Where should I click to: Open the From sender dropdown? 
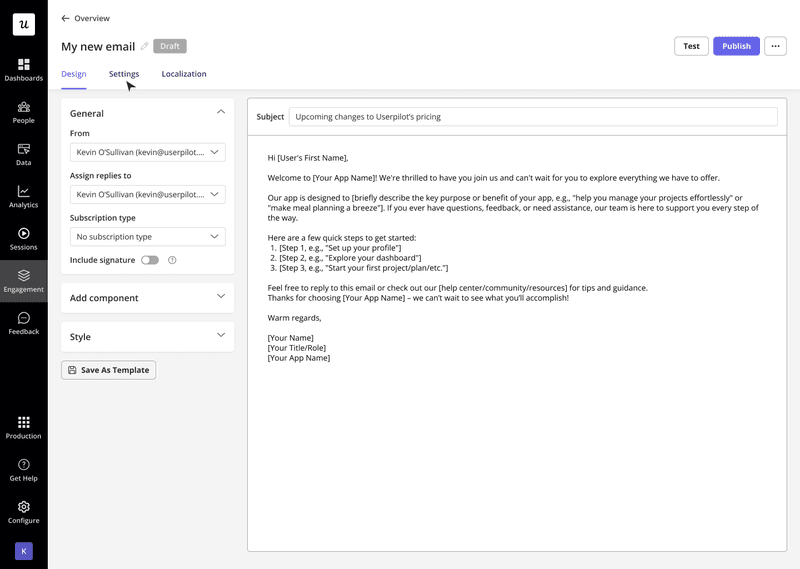[x=147, y=152]
